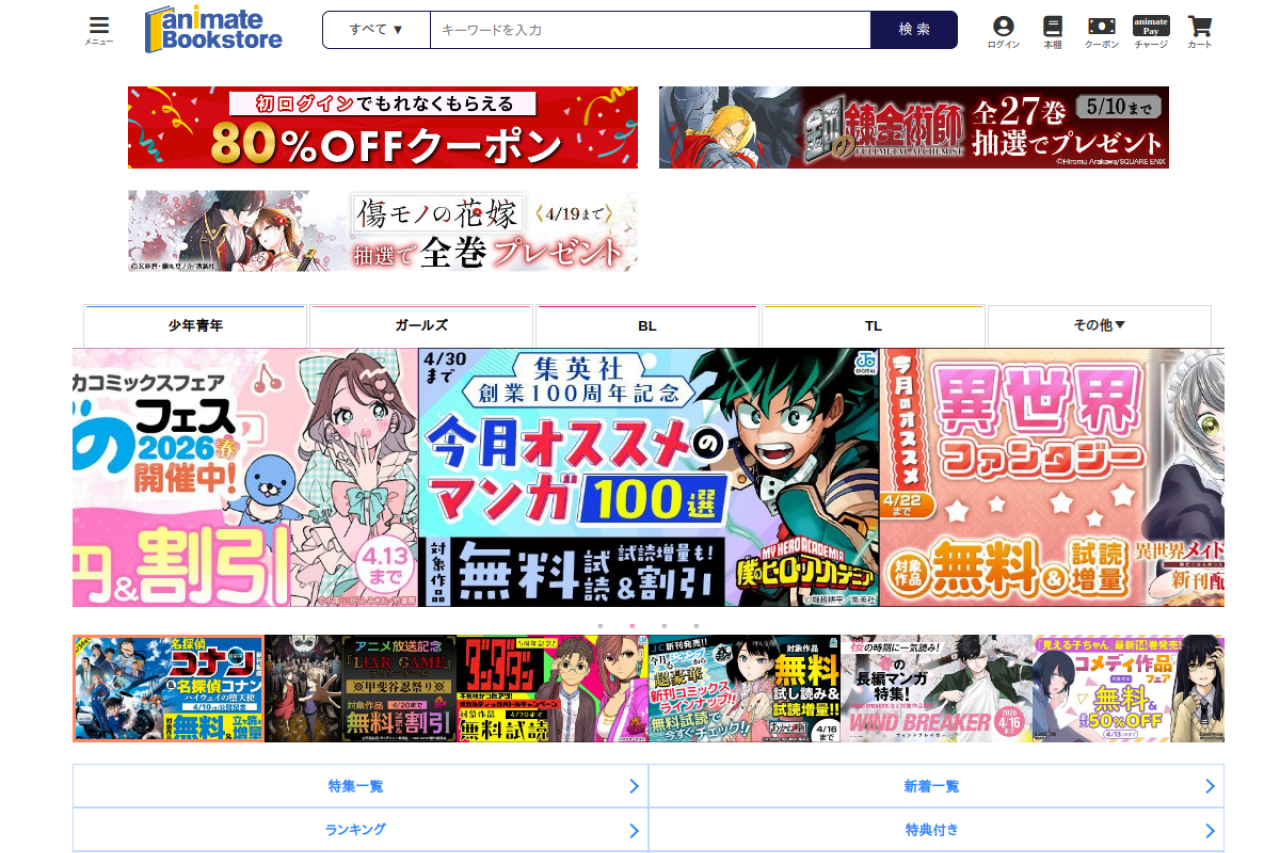
Task: Open the フェス 2026春 開催中 carousel slide
Action: pos(245,477)
